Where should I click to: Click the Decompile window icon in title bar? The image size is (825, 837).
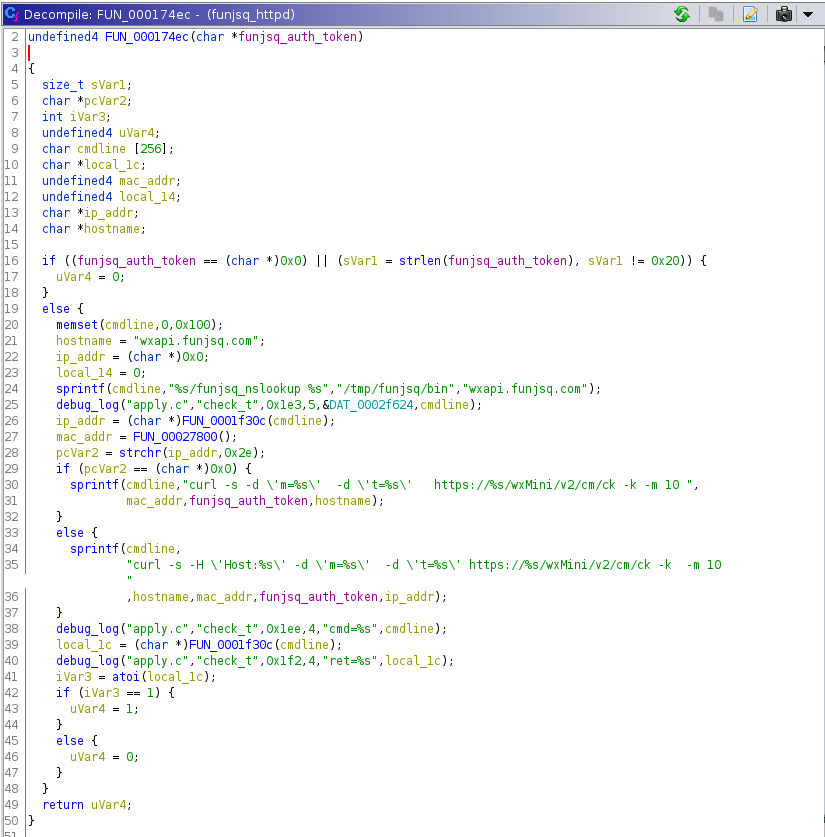(x=11, y=14)
